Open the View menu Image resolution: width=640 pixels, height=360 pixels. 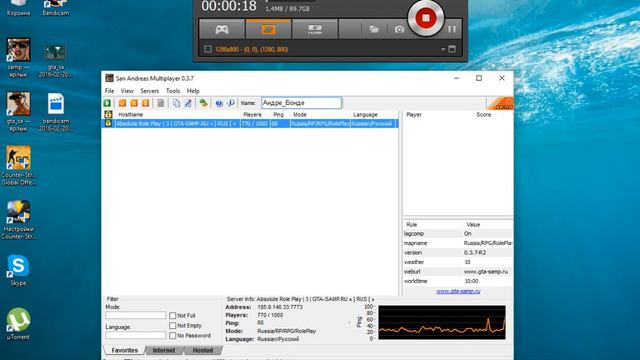(x=127, y=91)
